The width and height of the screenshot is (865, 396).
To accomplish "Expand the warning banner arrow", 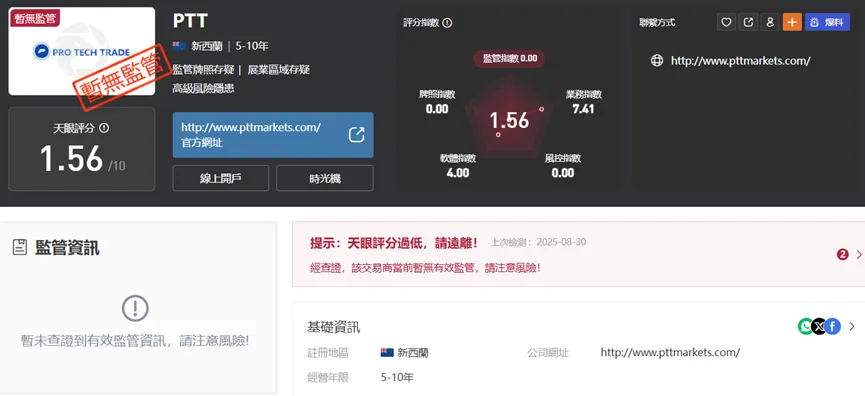I will coord(858,254).
